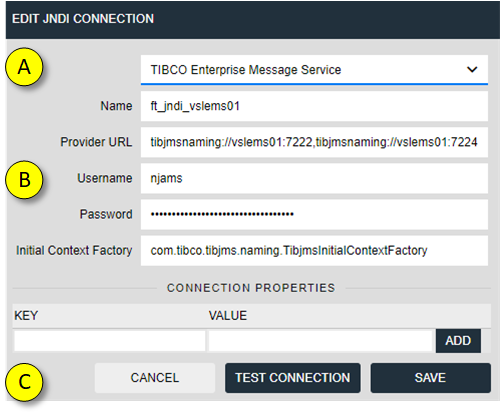The image size is (501, 415).
Task: Add a connection property with ADD
Action: pos(458,341)
